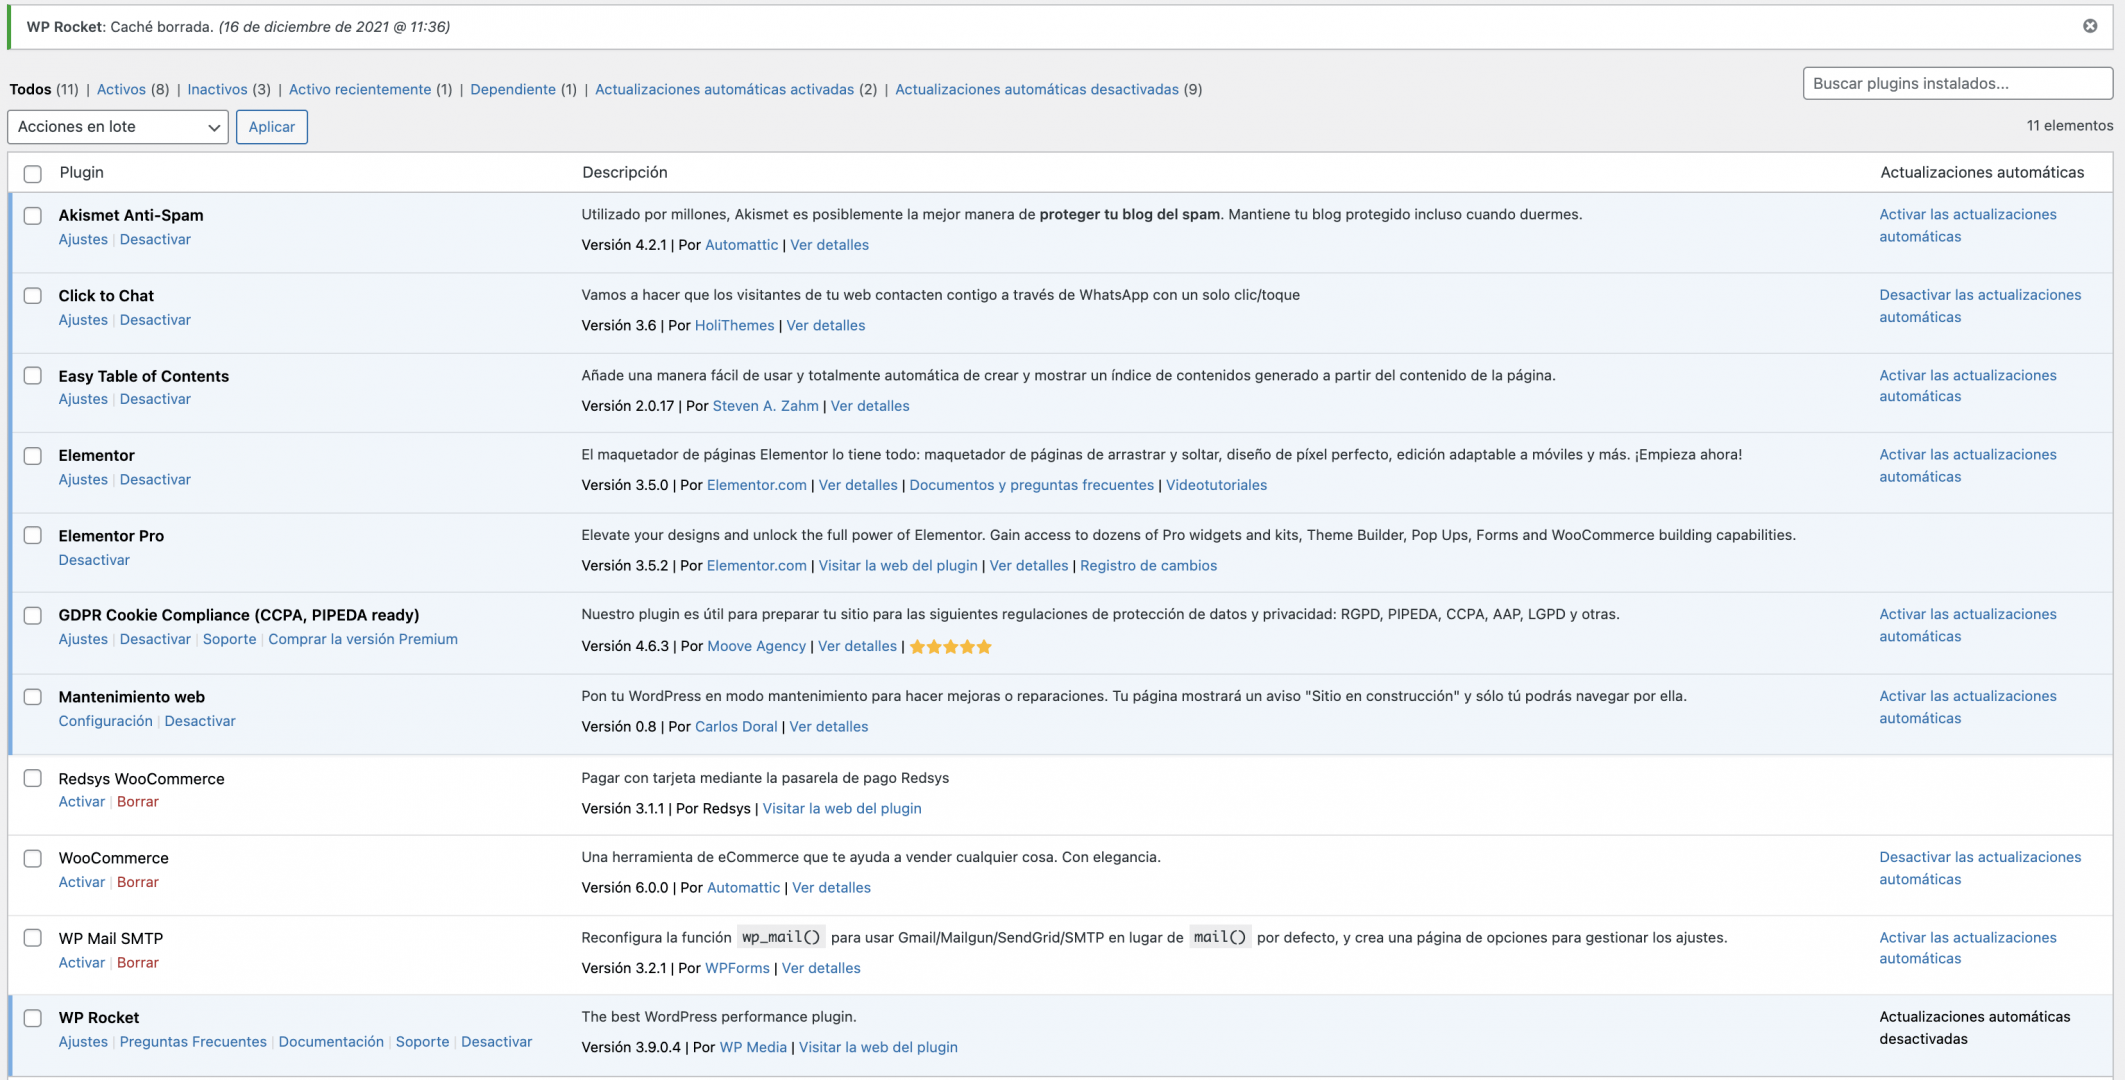Toggle the select-all plugins checkbox
2125x1080 pixels.
33,174
